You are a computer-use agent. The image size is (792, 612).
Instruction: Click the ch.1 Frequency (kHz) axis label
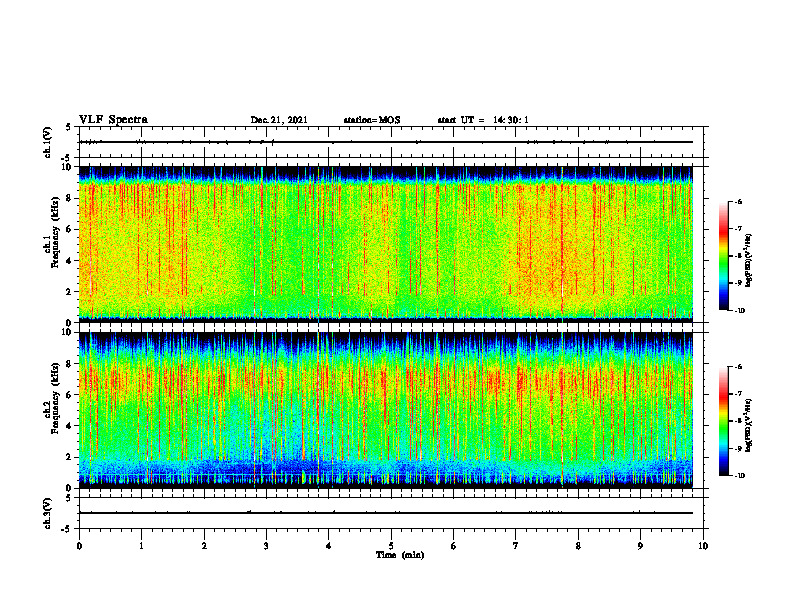52,233
